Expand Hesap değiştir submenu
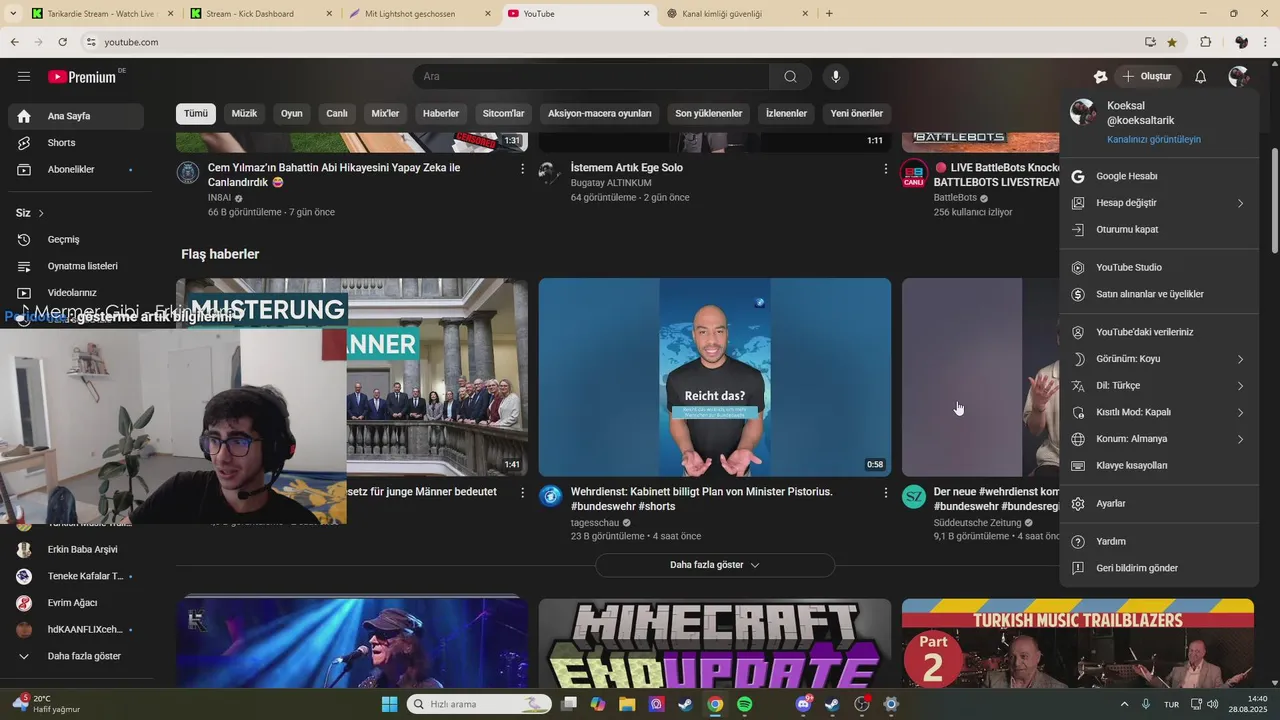1280x720 pixels. tap(1159, 203)
